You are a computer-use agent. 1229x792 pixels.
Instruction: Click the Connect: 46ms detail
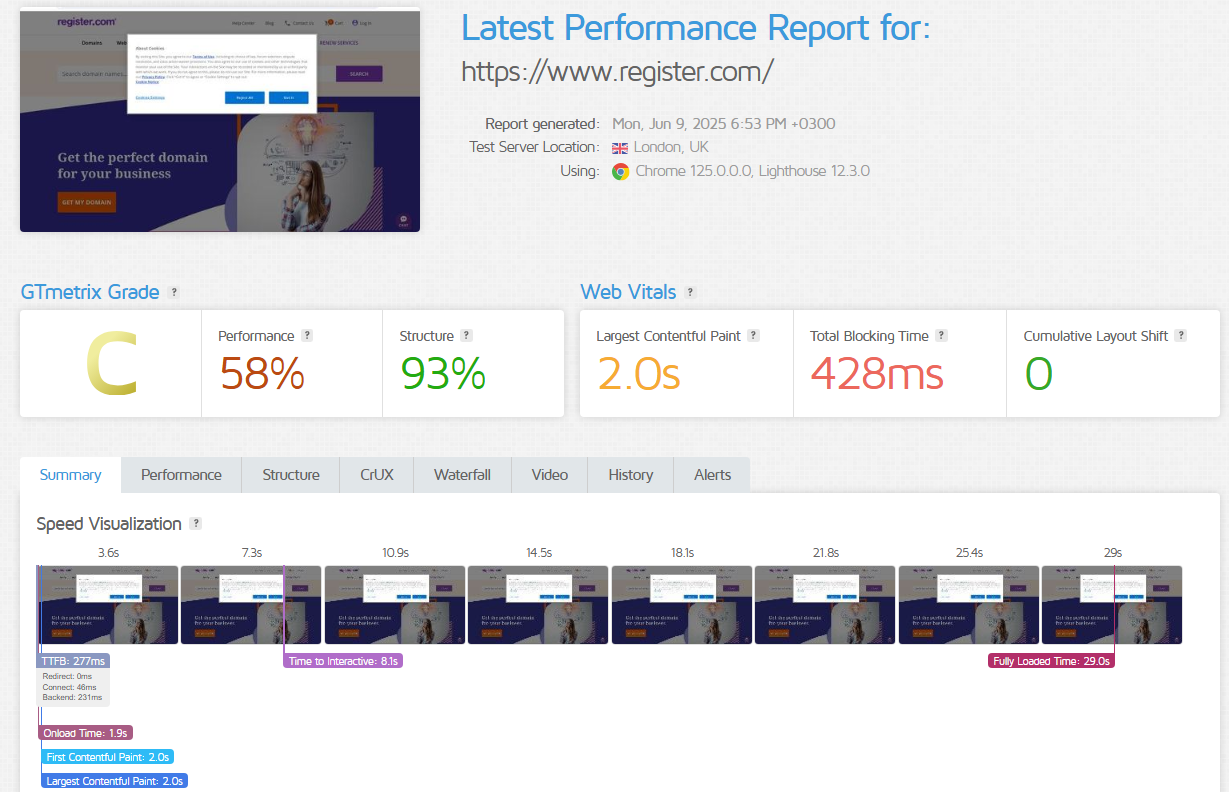coord(70,687)
